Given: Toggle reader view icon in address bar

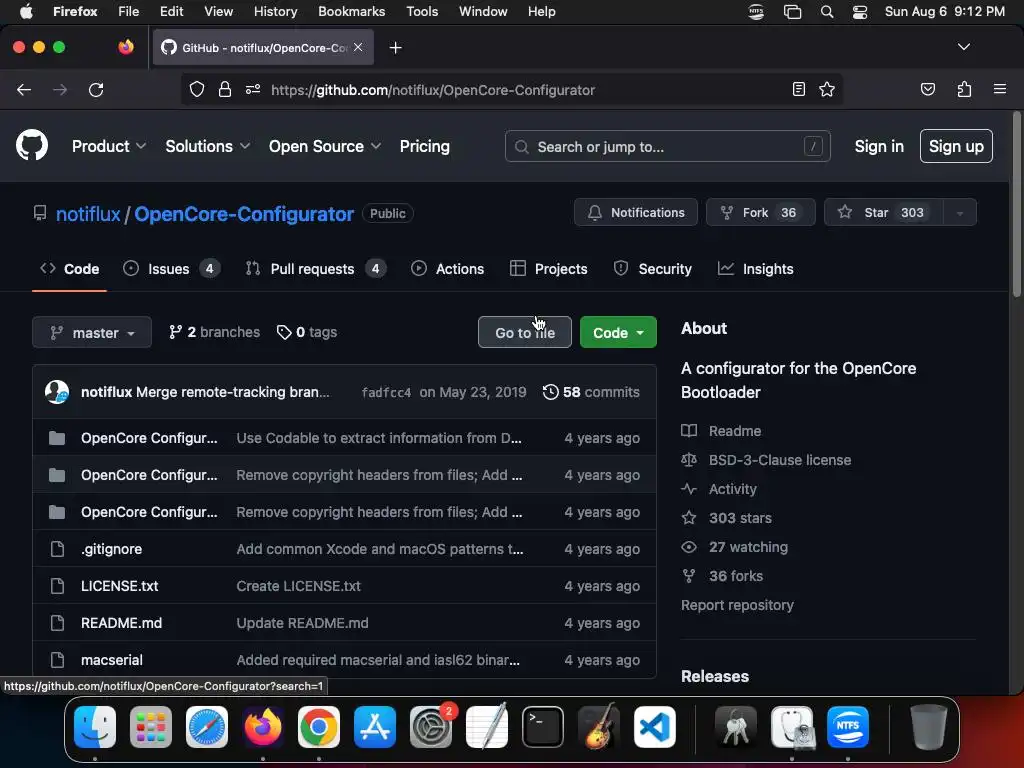Looking at the screenshot, I should 798,89.
